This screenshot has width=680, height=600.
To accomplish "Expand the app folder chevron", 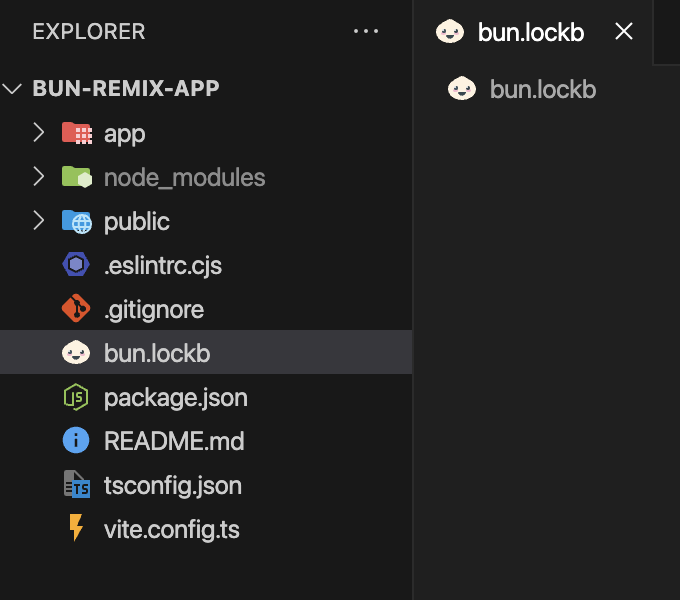I will 39,133.
